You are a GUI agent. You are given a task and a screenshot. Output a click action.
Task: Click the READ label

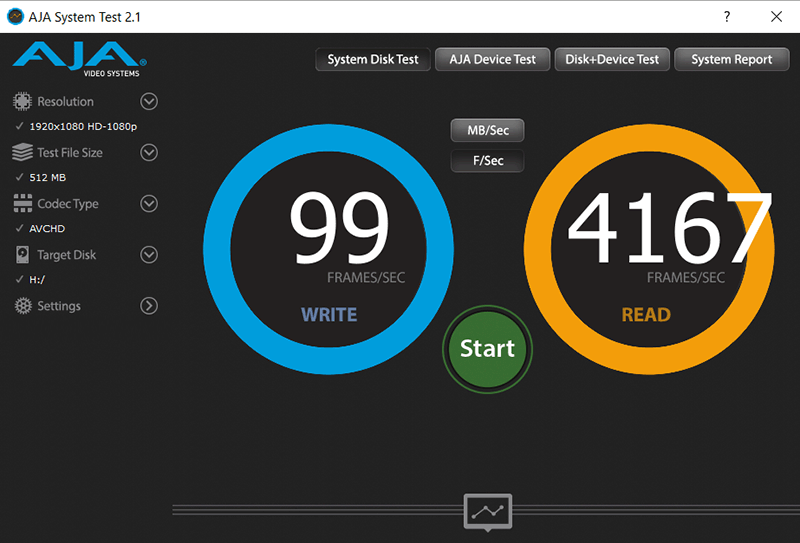[x=646, y=314]
